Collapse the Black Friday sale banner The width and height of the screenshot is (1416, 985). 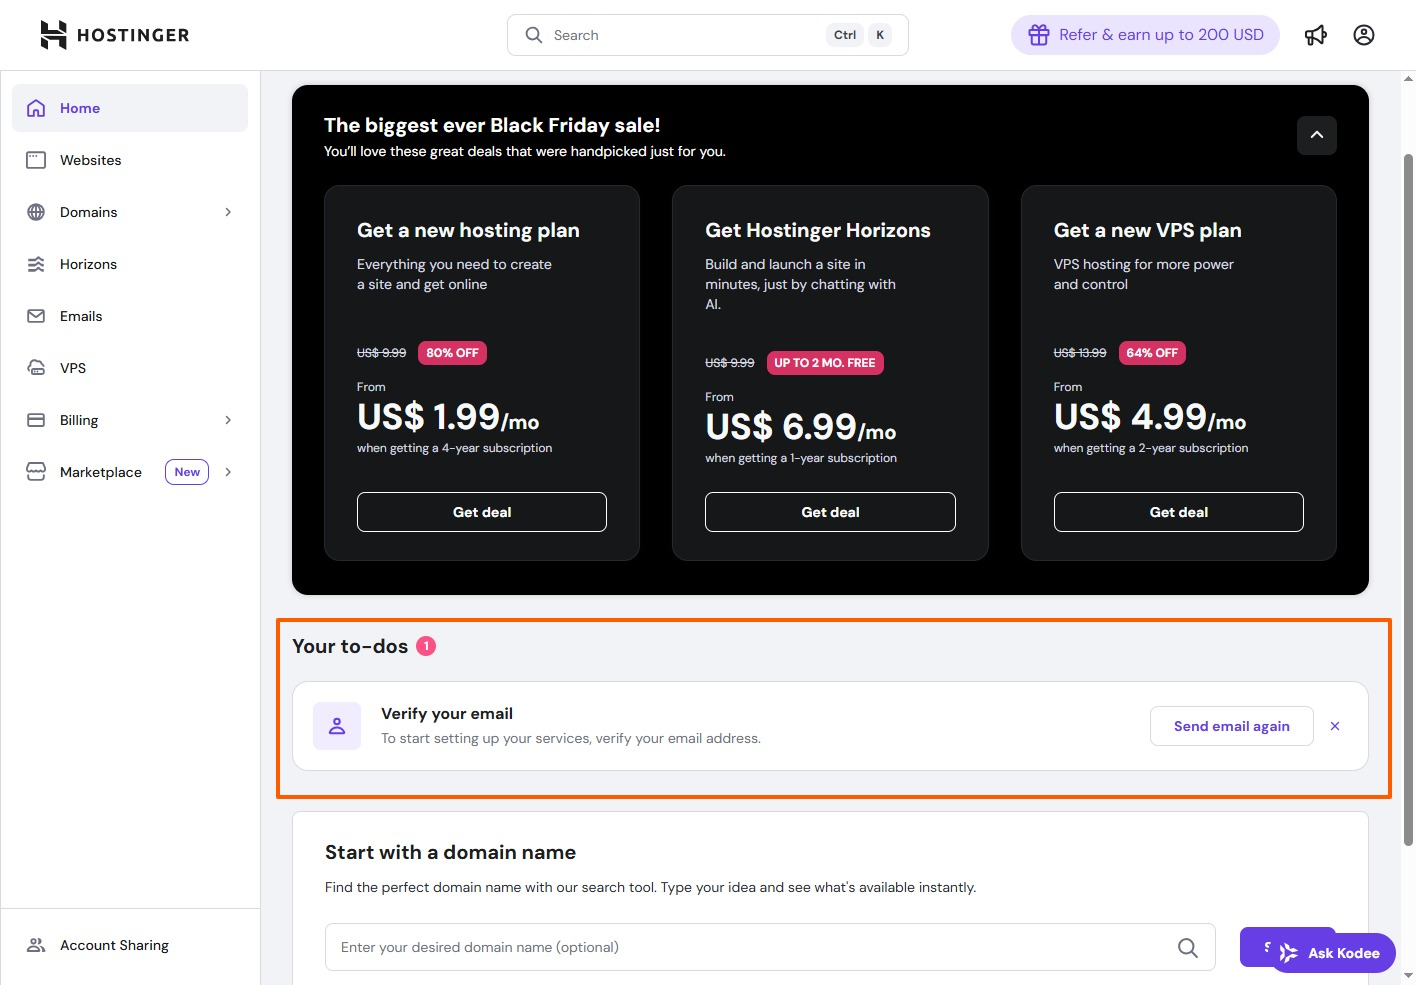click(x=1316, y=135)
